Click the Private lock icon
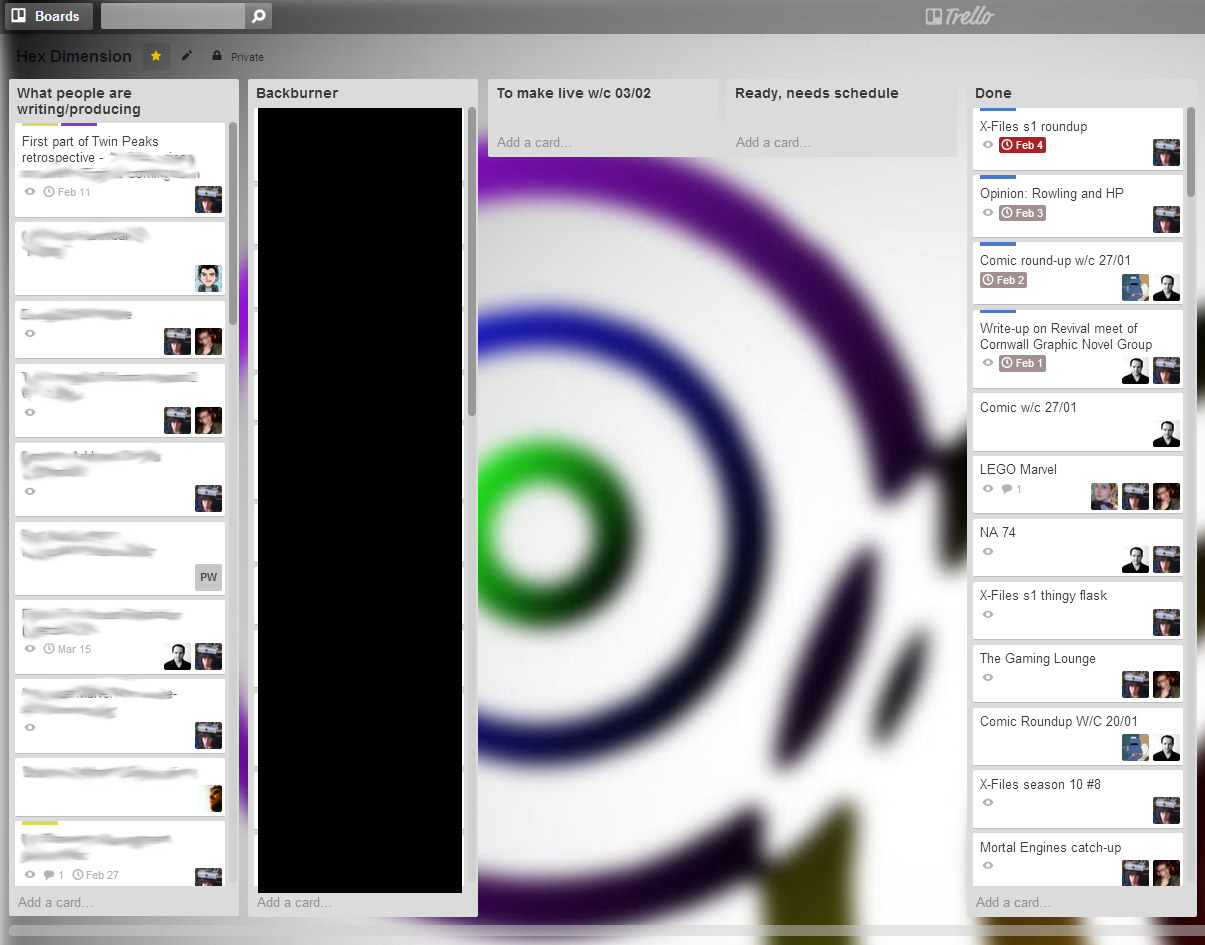The width and height of the screenshot is (1205, 945). 217,57
